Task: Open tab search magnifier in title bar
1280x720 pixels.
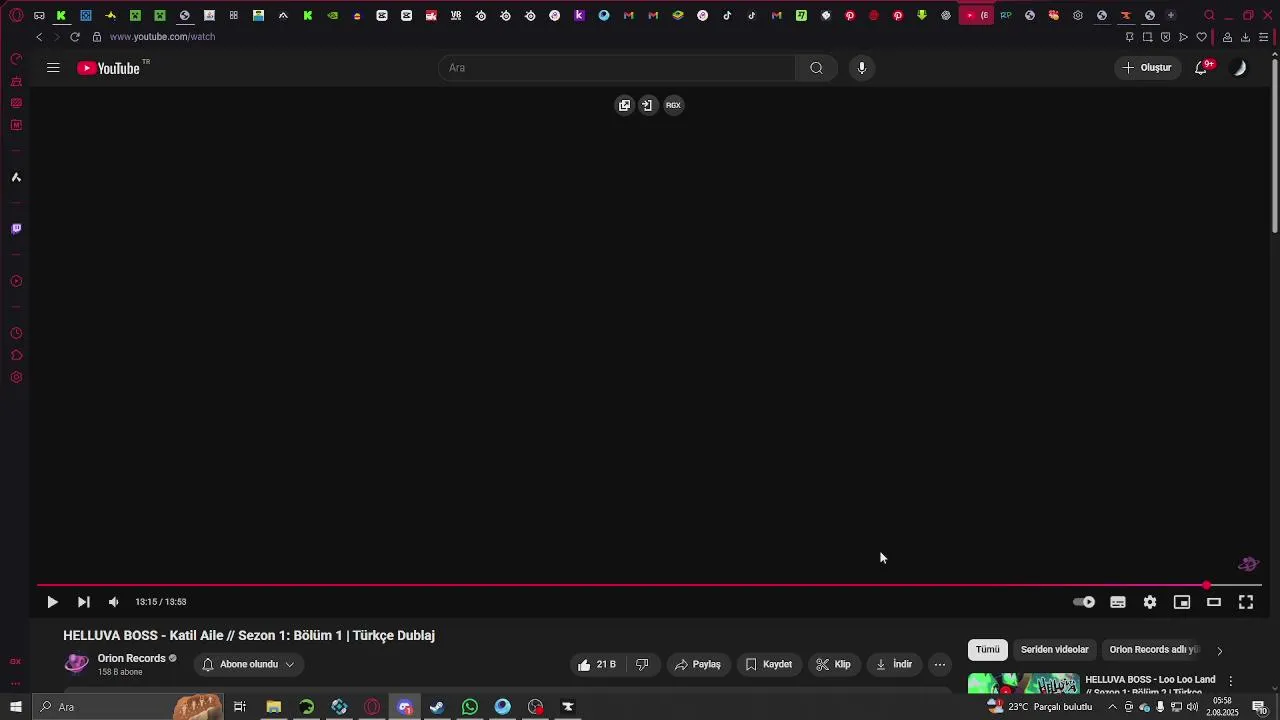Action: pos(1209,15)
